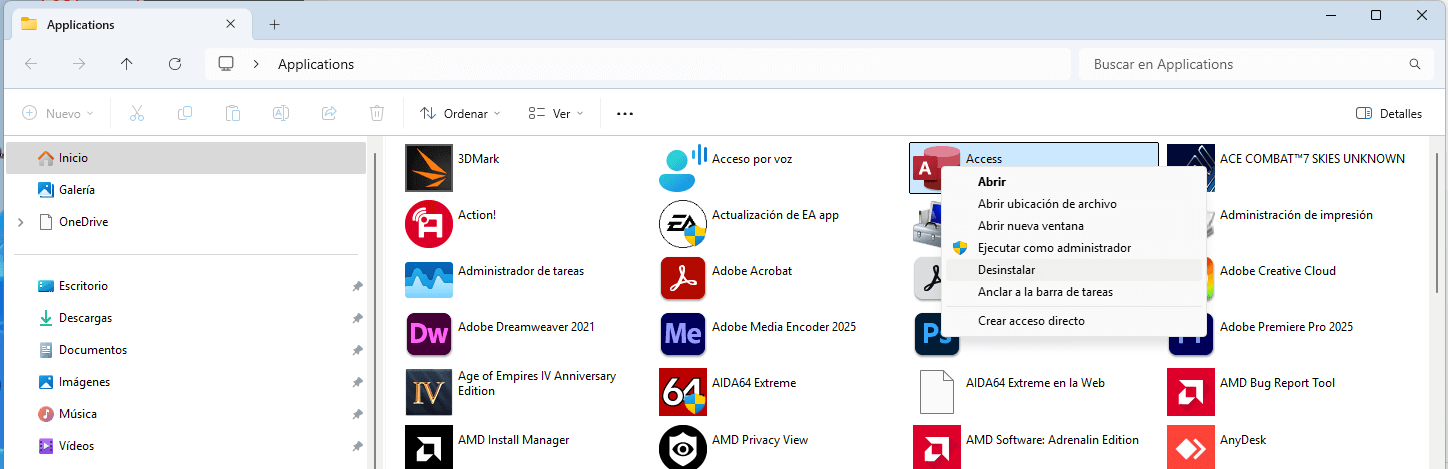Select the Age of Empires IV icon
Image resolution: width=1448 pixels, height=469 pixels.
point(429,392)
